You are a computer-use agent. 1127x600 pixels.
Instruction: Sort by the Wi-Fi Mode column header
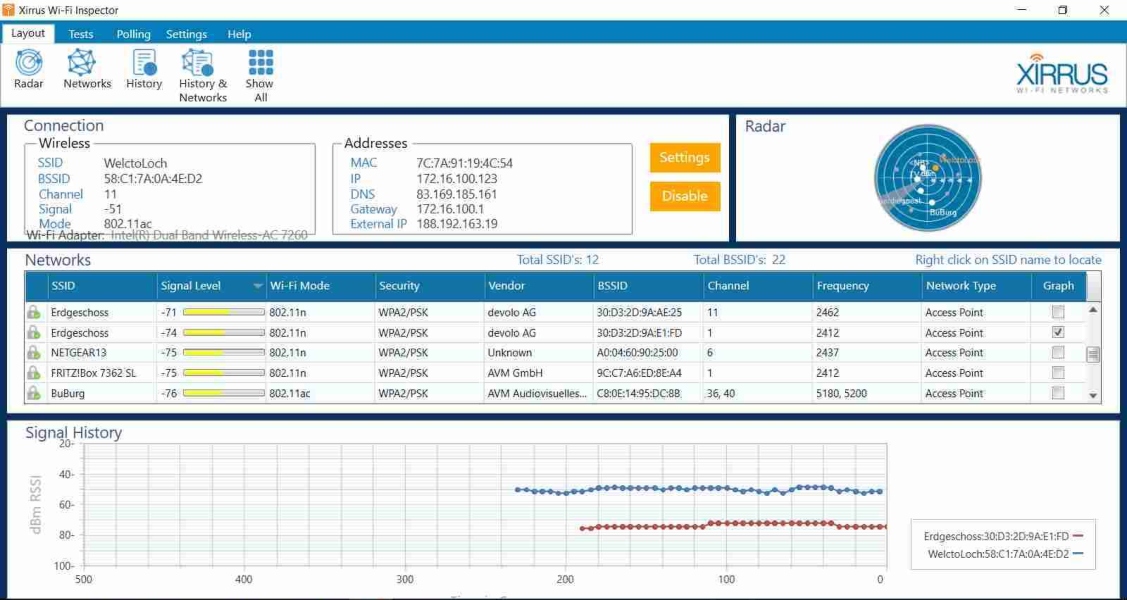(321, 286)
